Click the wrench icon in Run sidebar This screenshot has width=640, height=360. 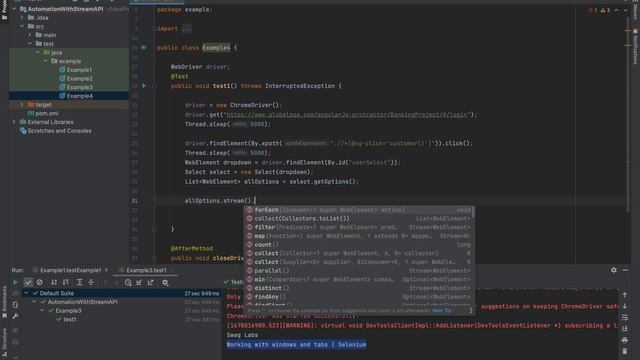coord(15,316)
